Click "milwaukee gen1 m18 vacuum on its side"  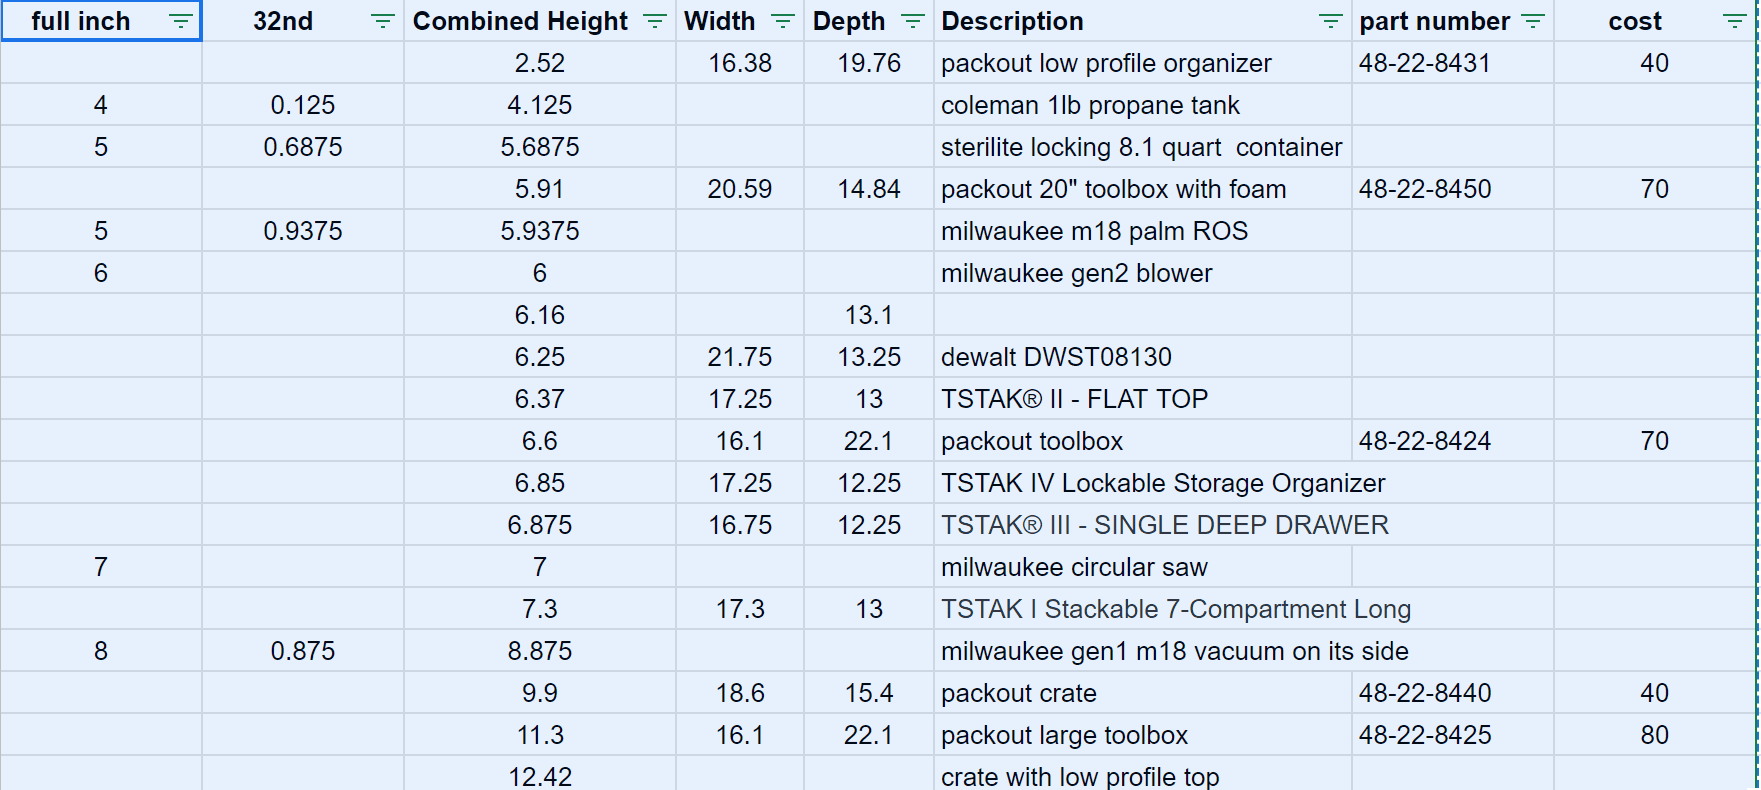1175,651
